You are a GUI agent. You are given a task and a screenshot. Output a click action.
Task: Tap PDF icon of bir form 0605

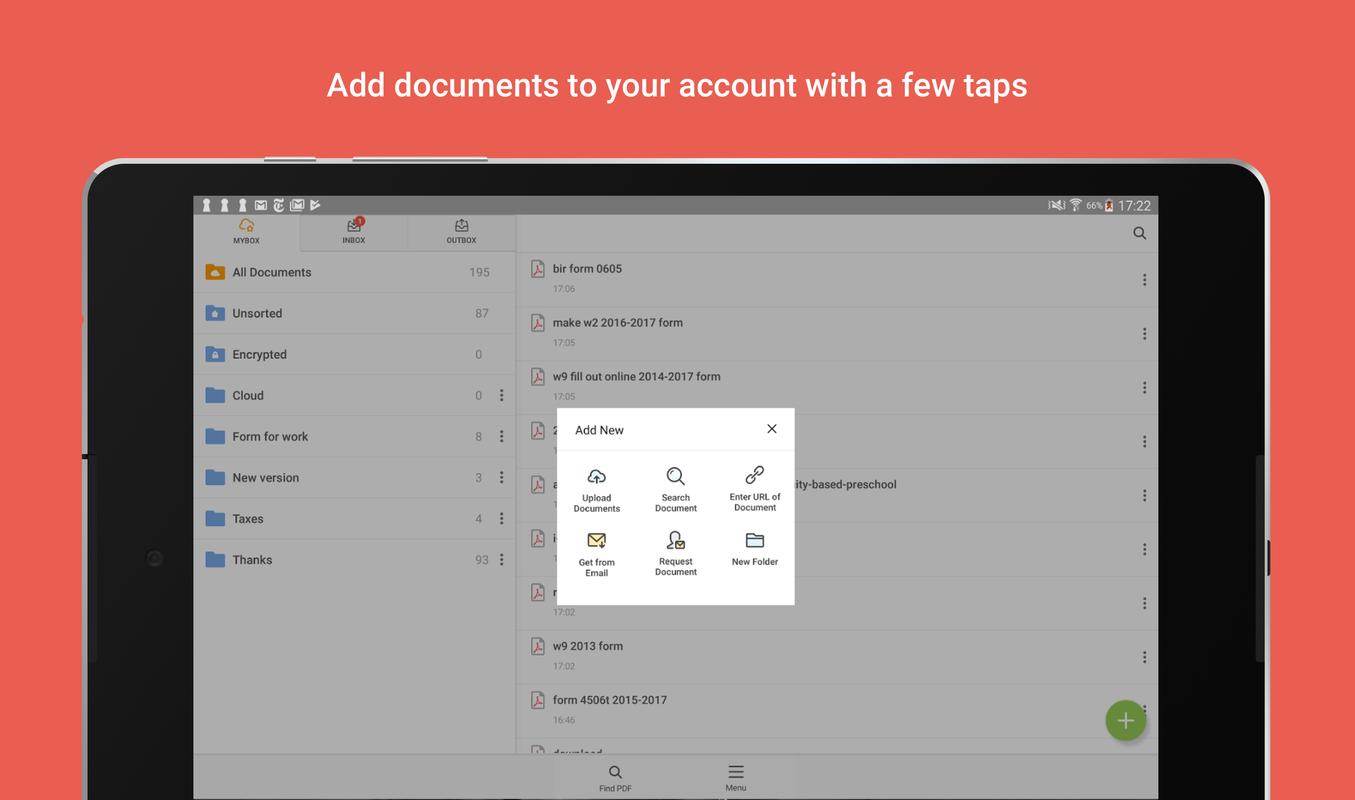click(x=537, y=269)
